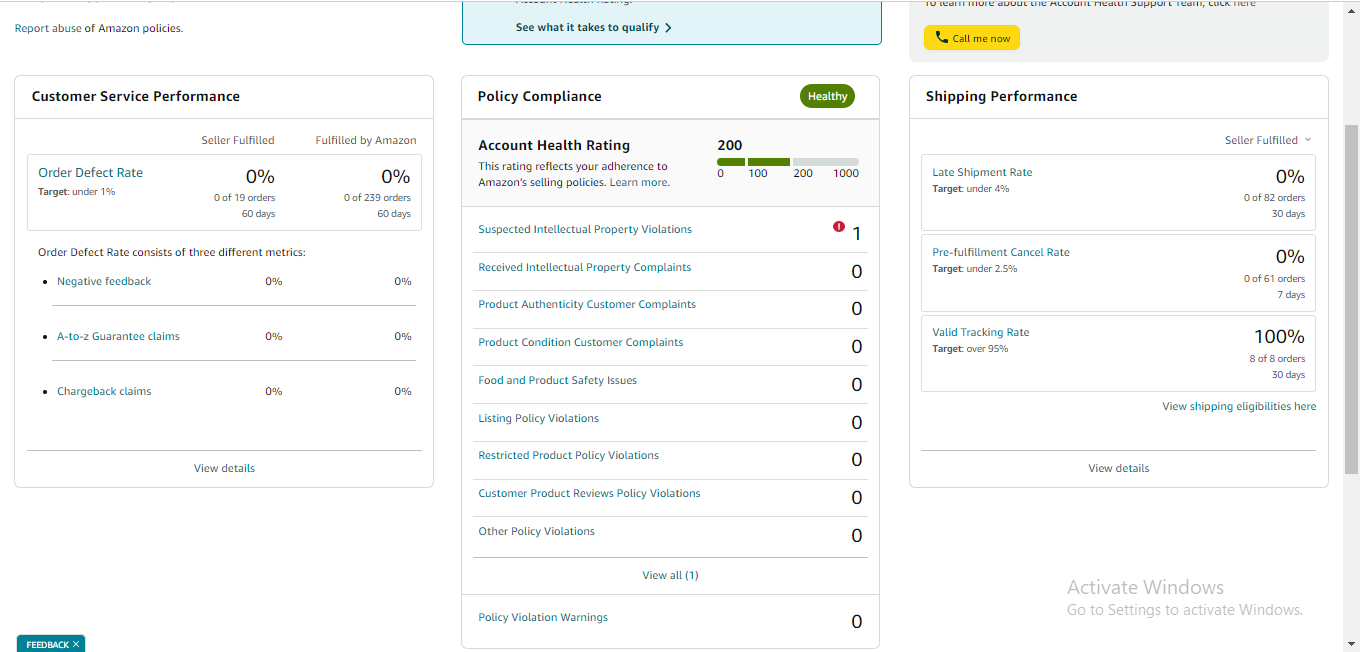This screenshot has width=1360, height=652.
Task: View details of Shipping Performance
Action: pyautogui.click(x=1118, y=468)
